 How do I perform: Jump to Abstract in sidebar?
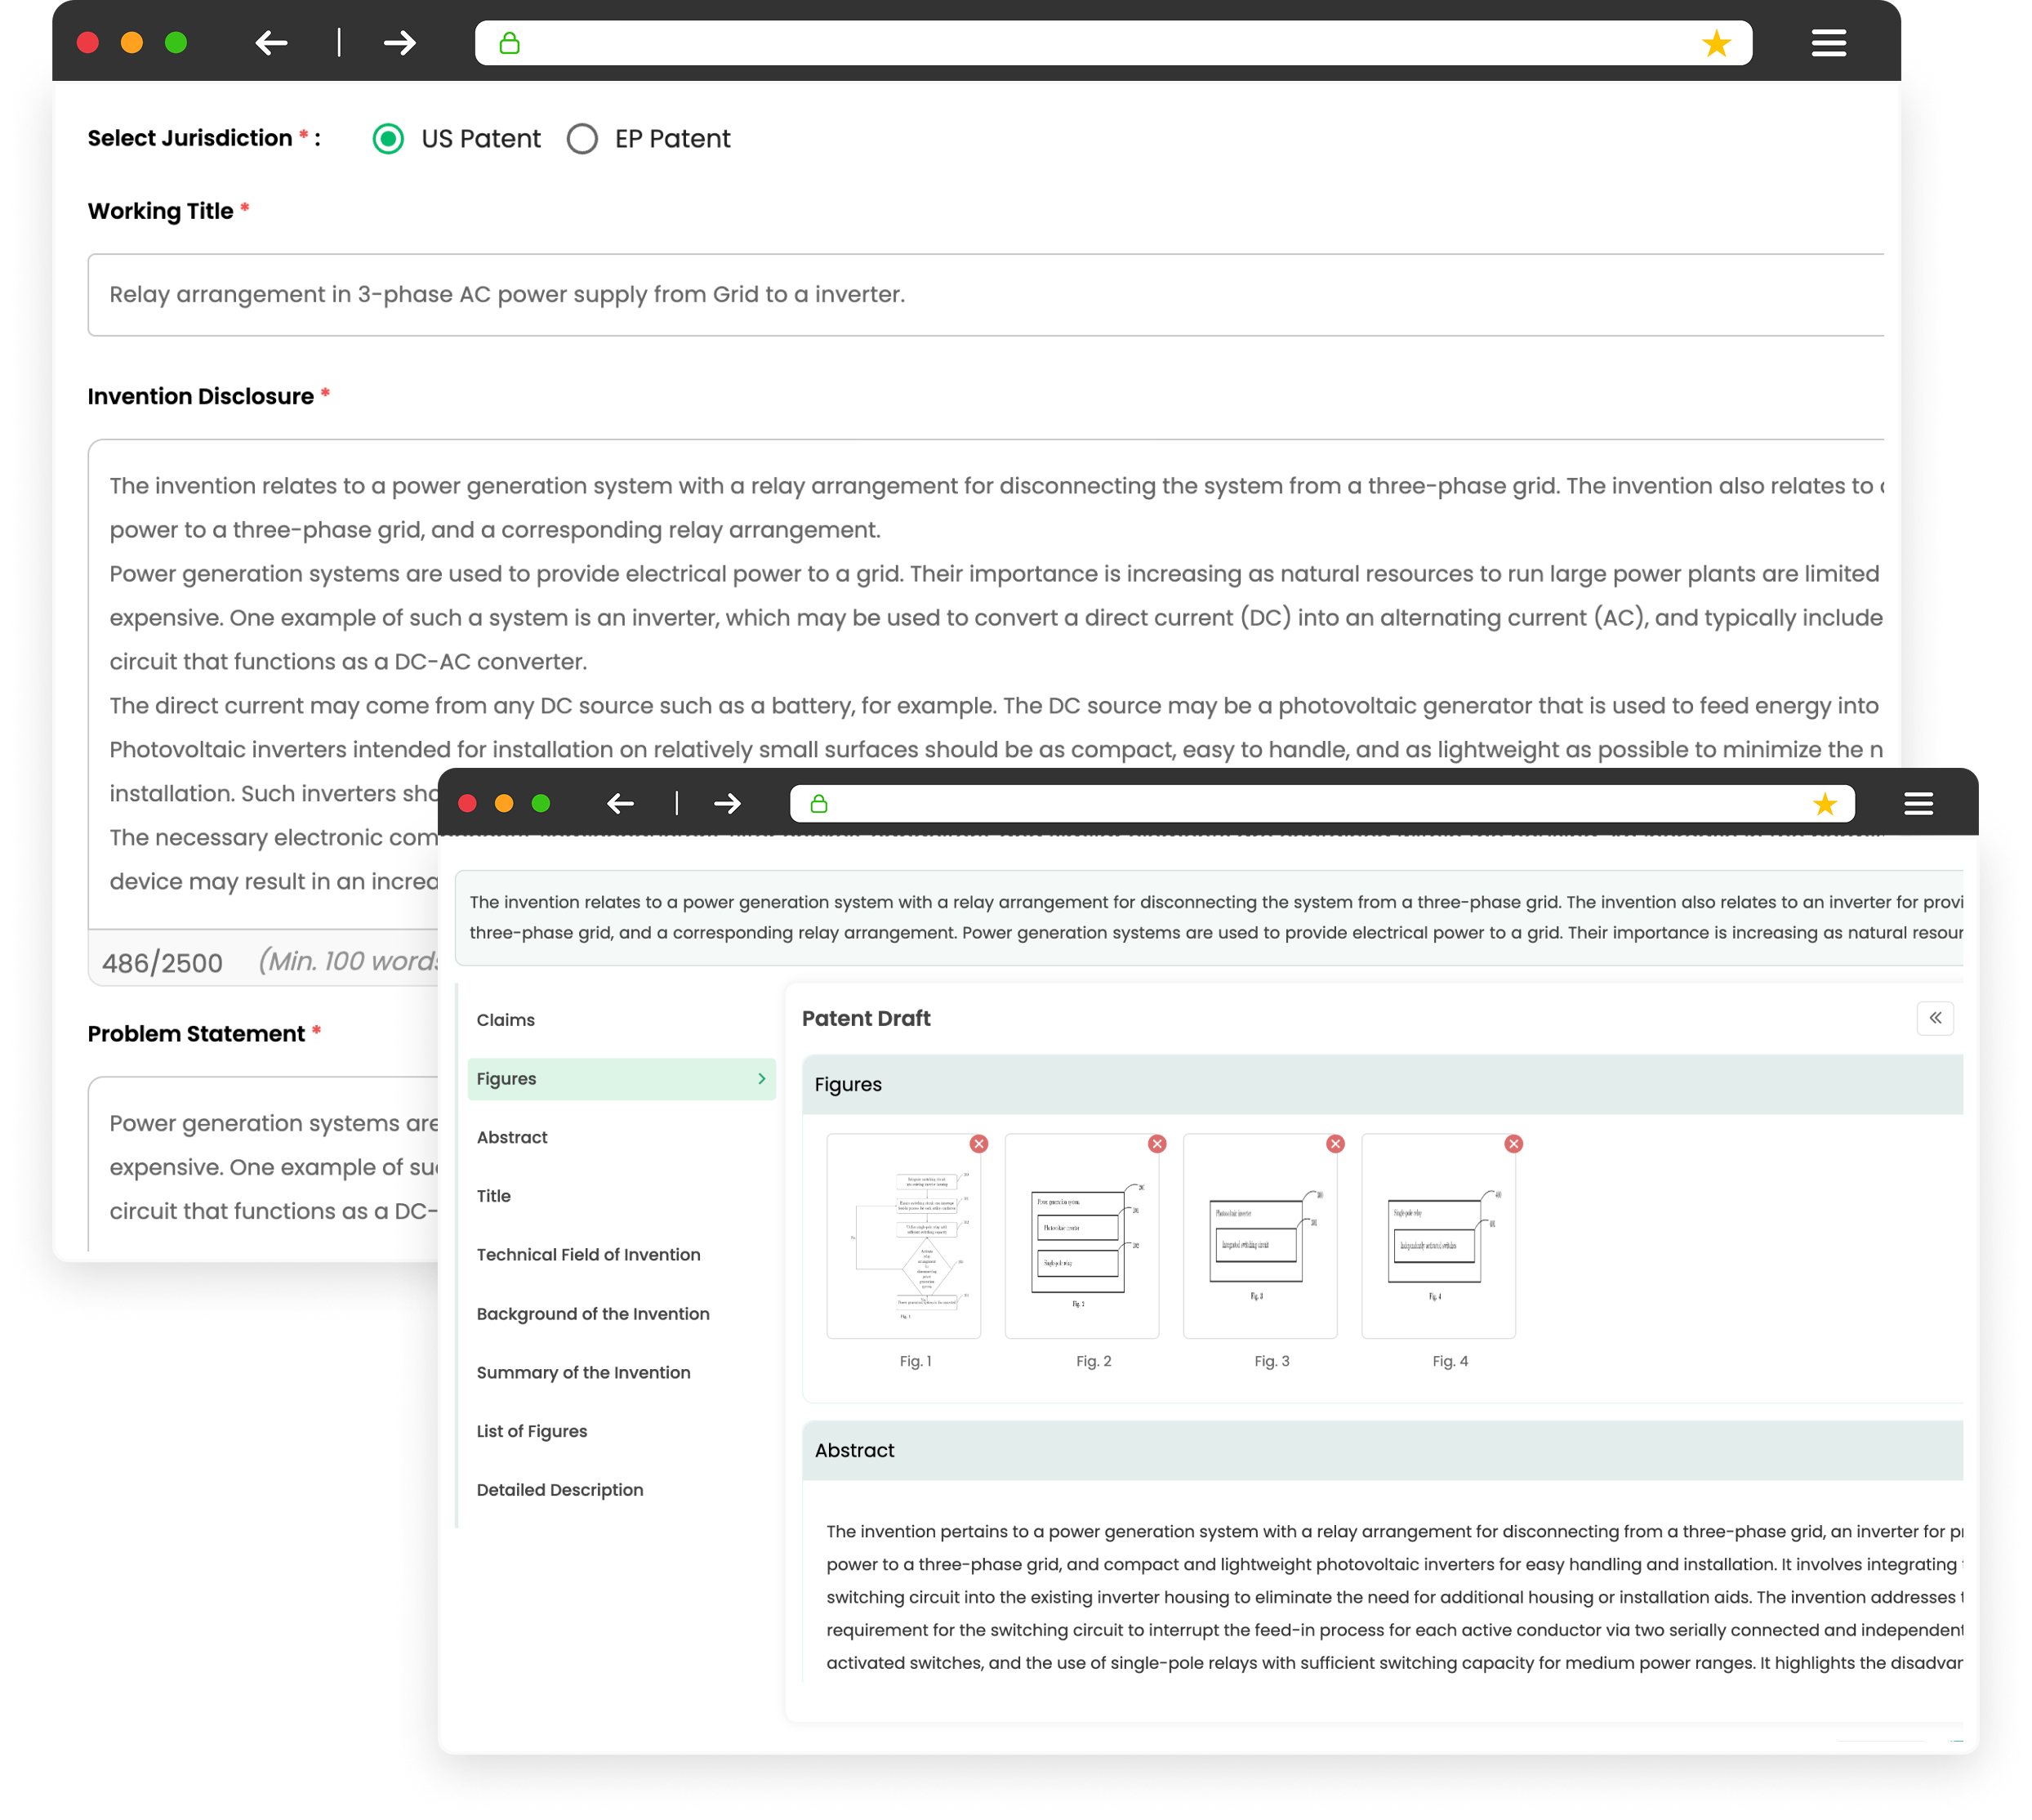pyautogui.click(x=512, y=1137)
